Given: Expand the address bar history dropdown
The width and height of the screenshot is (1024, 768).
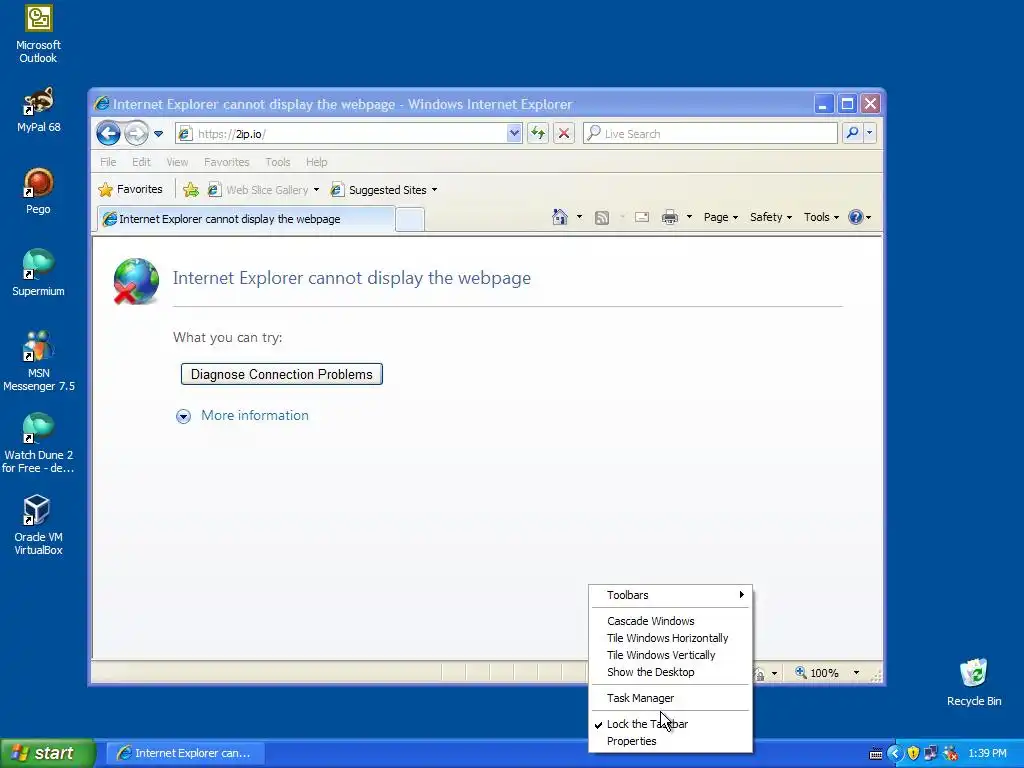Looking at the screenshot, I should point(514,134).
